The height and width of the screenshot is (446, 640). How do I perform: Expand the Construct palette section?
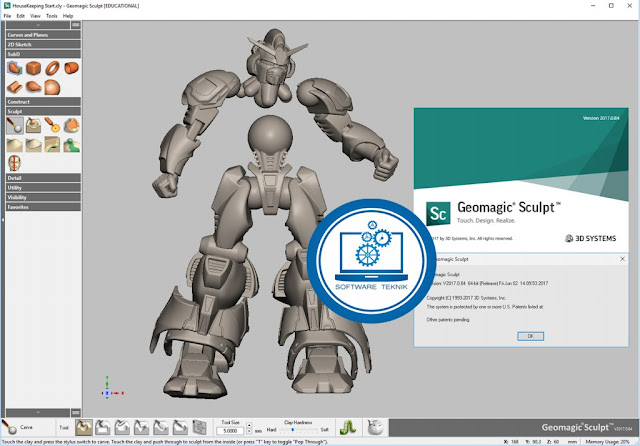tap(43, 102)
